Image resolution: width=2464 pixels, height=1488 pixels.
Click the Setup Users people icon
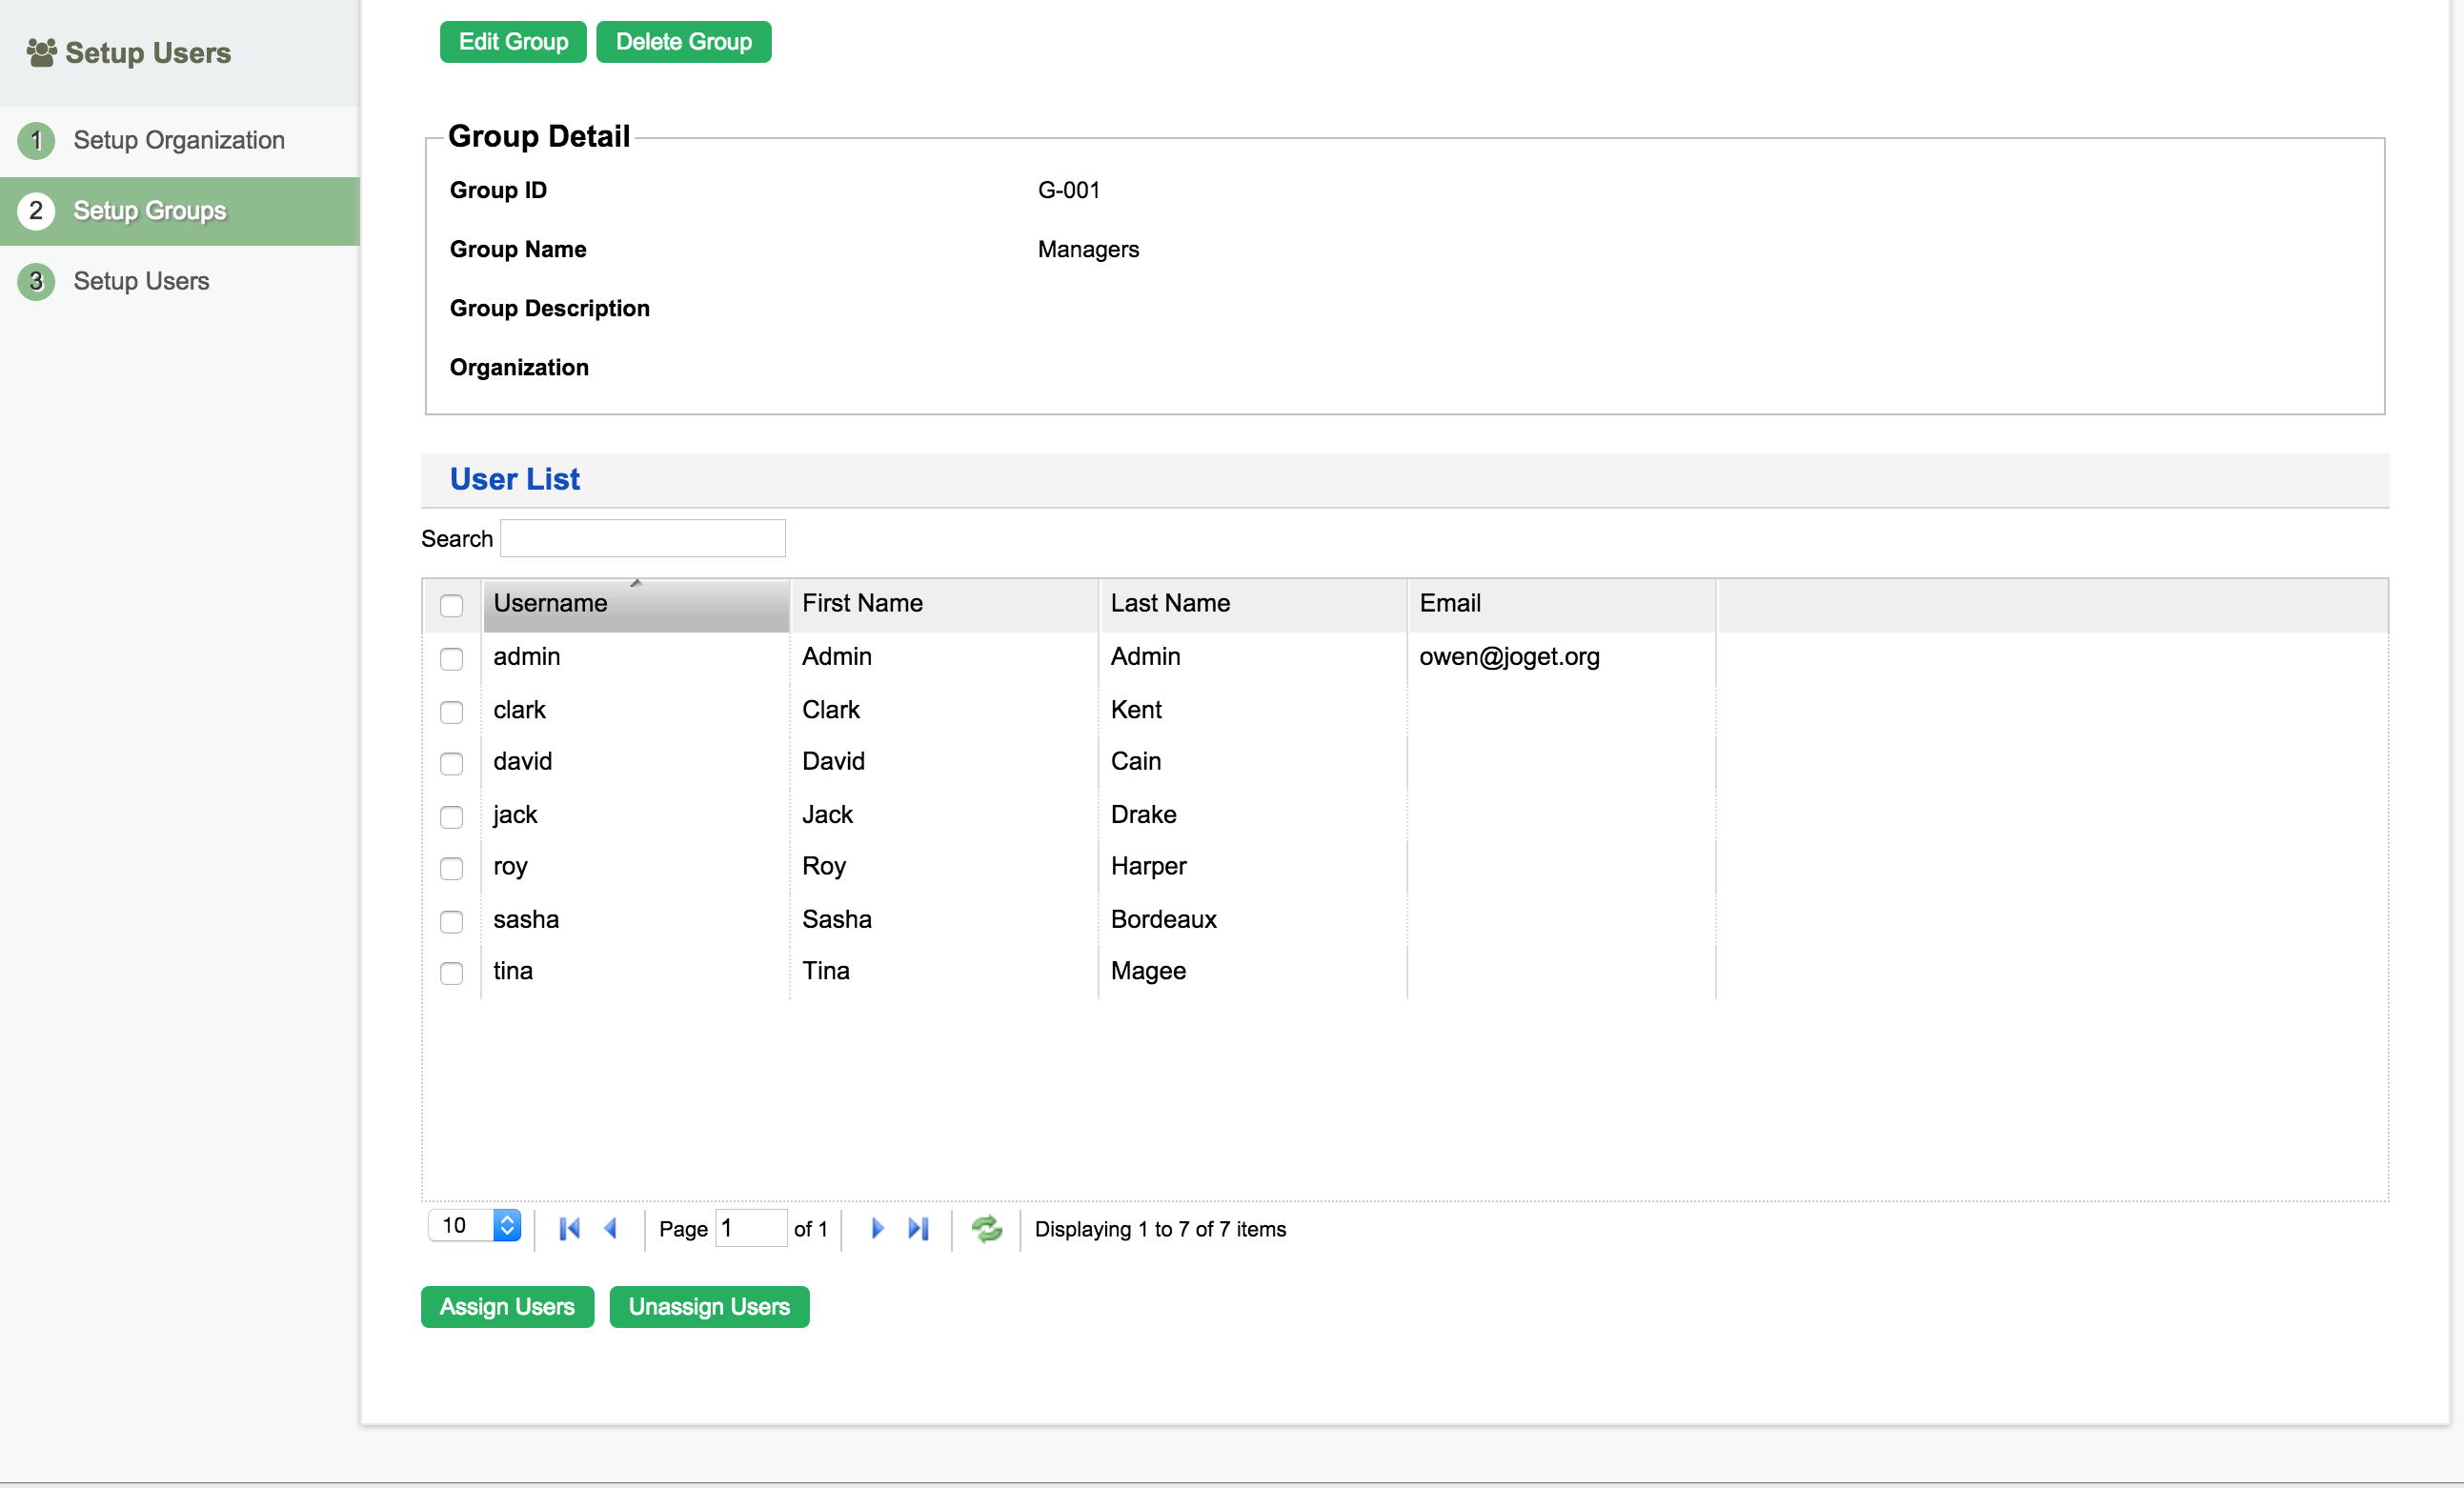(x=41, y=52)
